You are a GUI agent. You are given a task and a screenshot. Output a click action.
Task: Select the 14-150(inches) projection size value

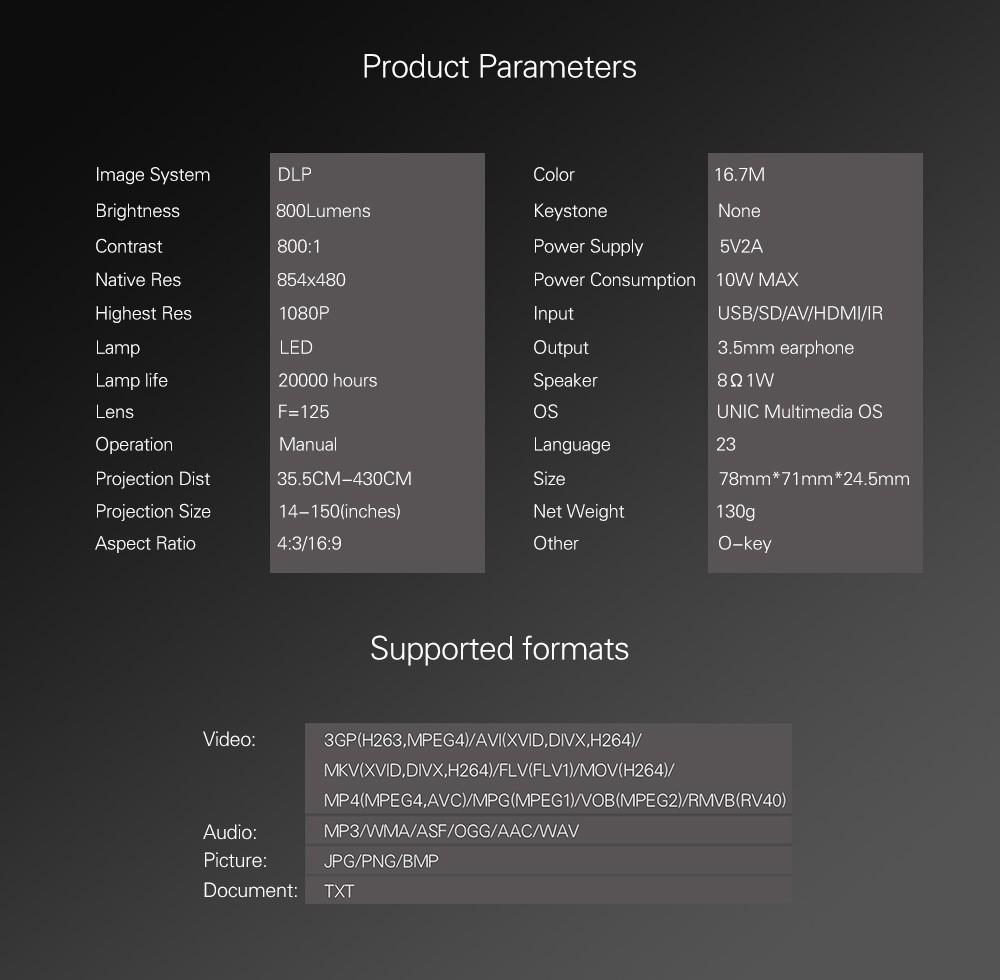[x=339, y=512]
